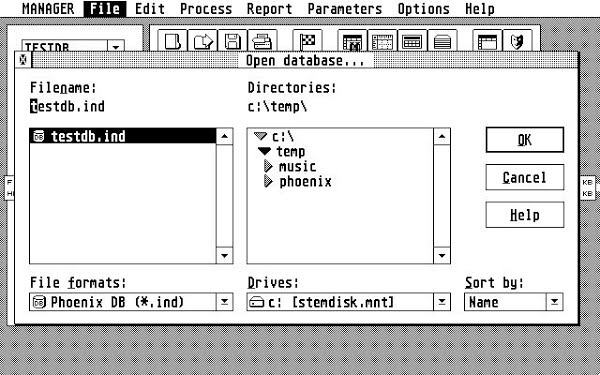
Task: Click the form layout toolbar icon
Action: coord(382,41)
